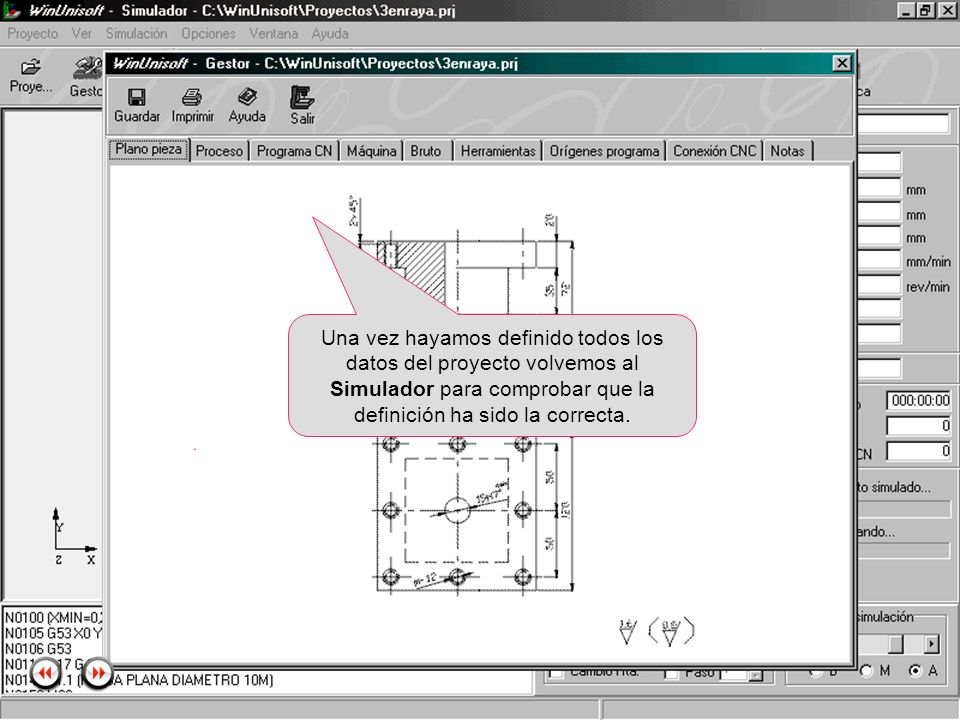Go back with the red rewind button
Screen dimensions: 960x720
[45, 673]
